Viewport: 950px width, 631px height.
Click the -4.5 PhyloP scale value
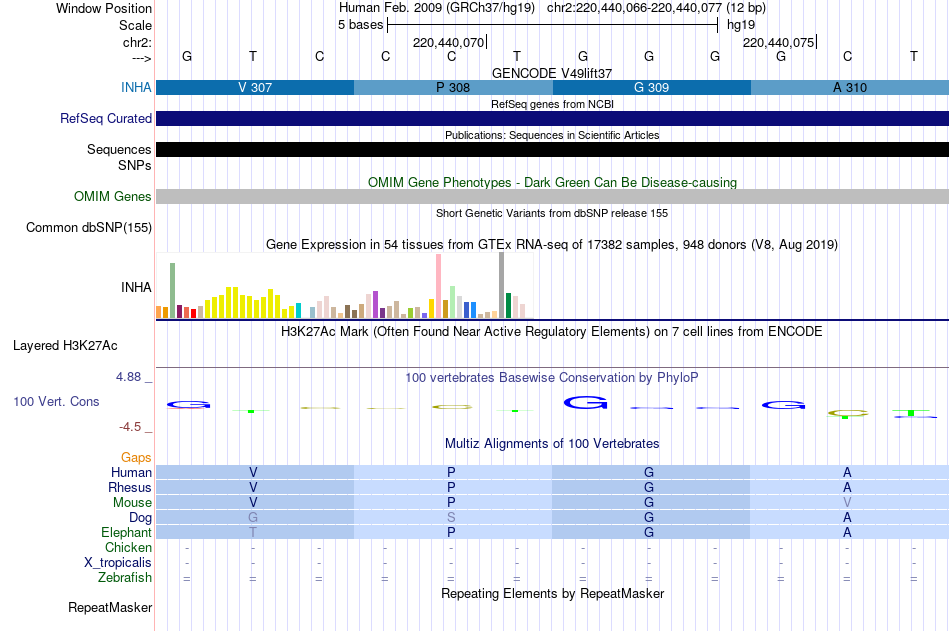[x=130, y=427]
